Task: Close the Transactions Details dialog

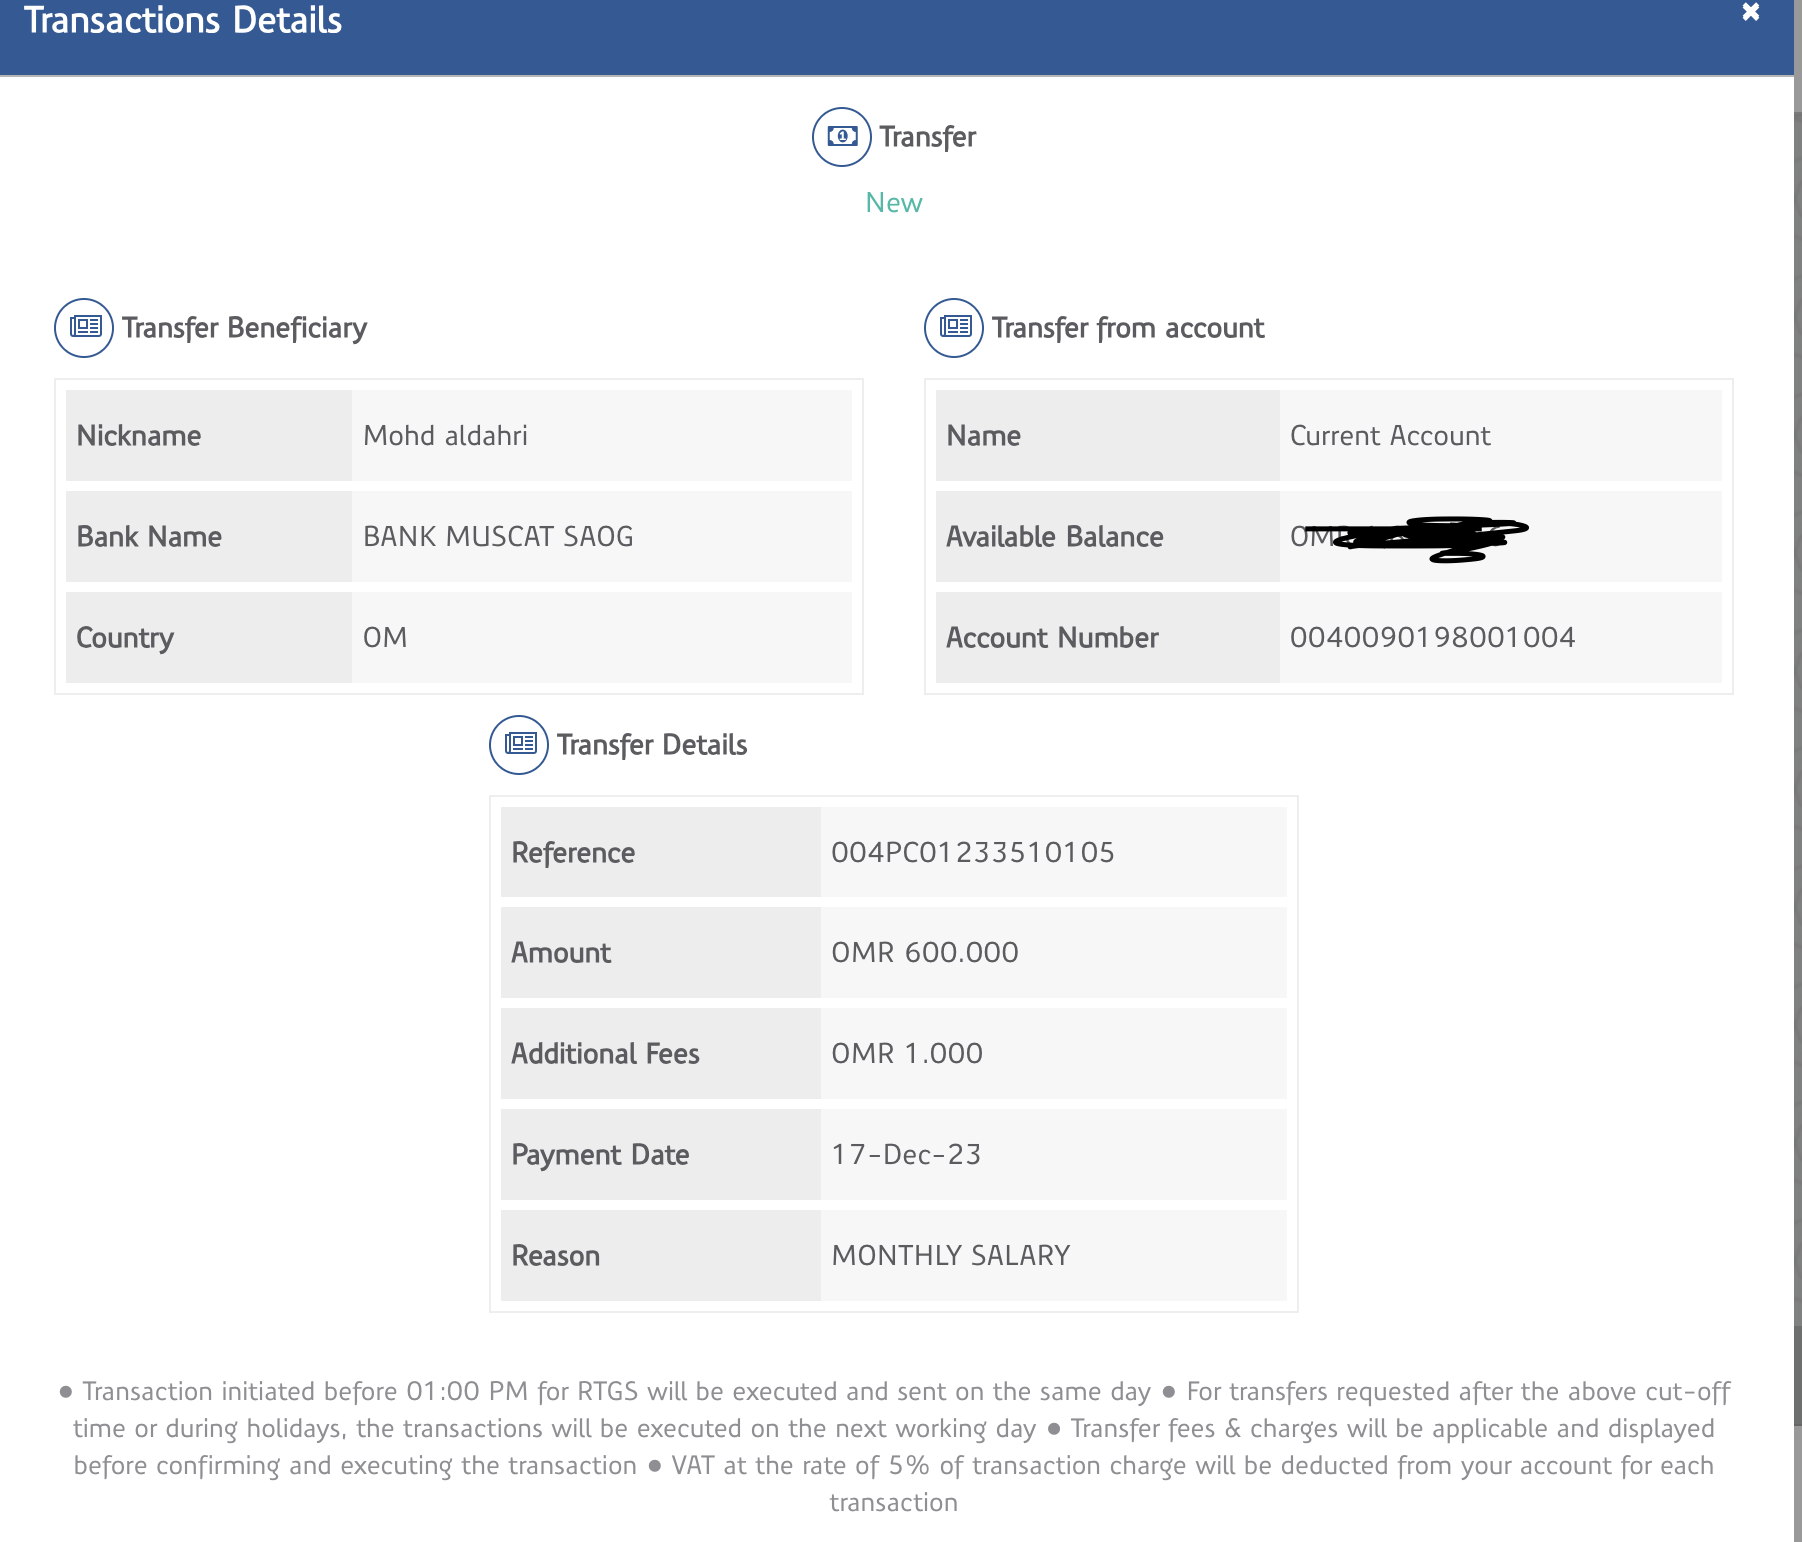Action: 1750,13
